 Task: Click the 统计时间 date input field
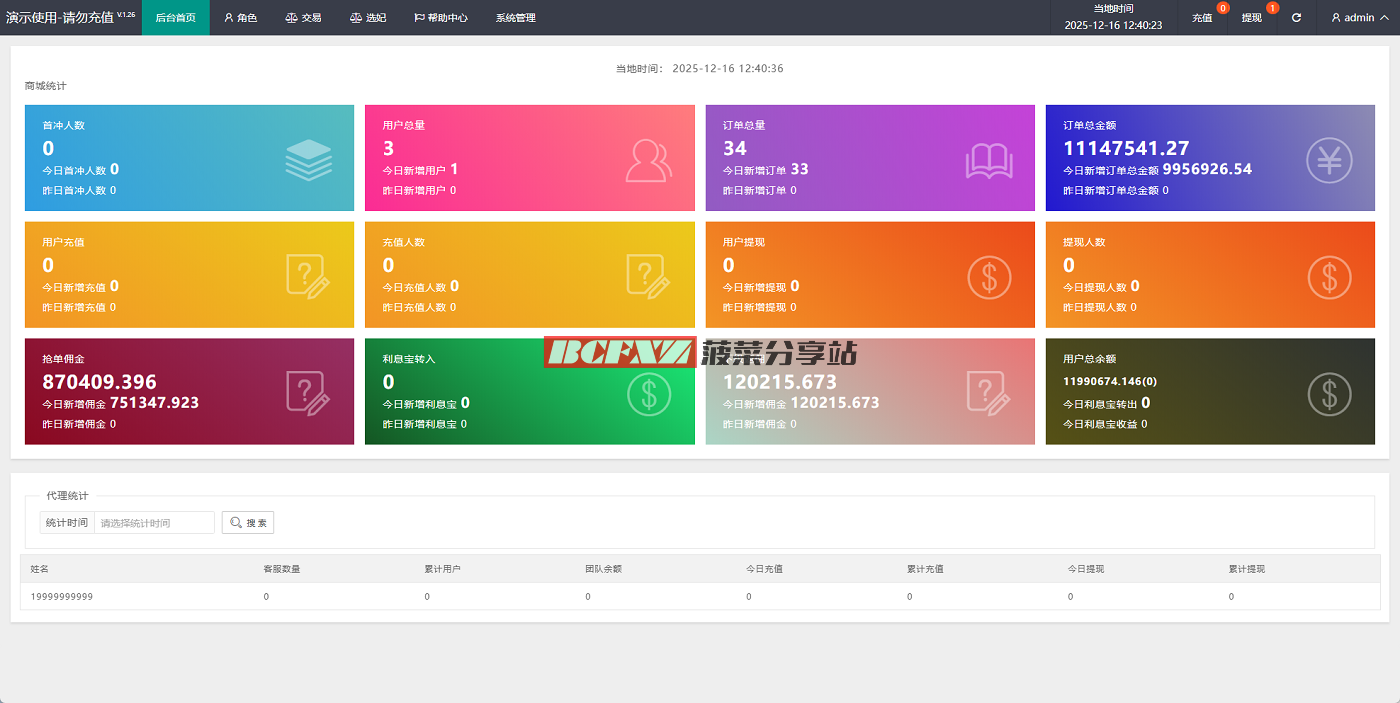click(x=154, y=523)
